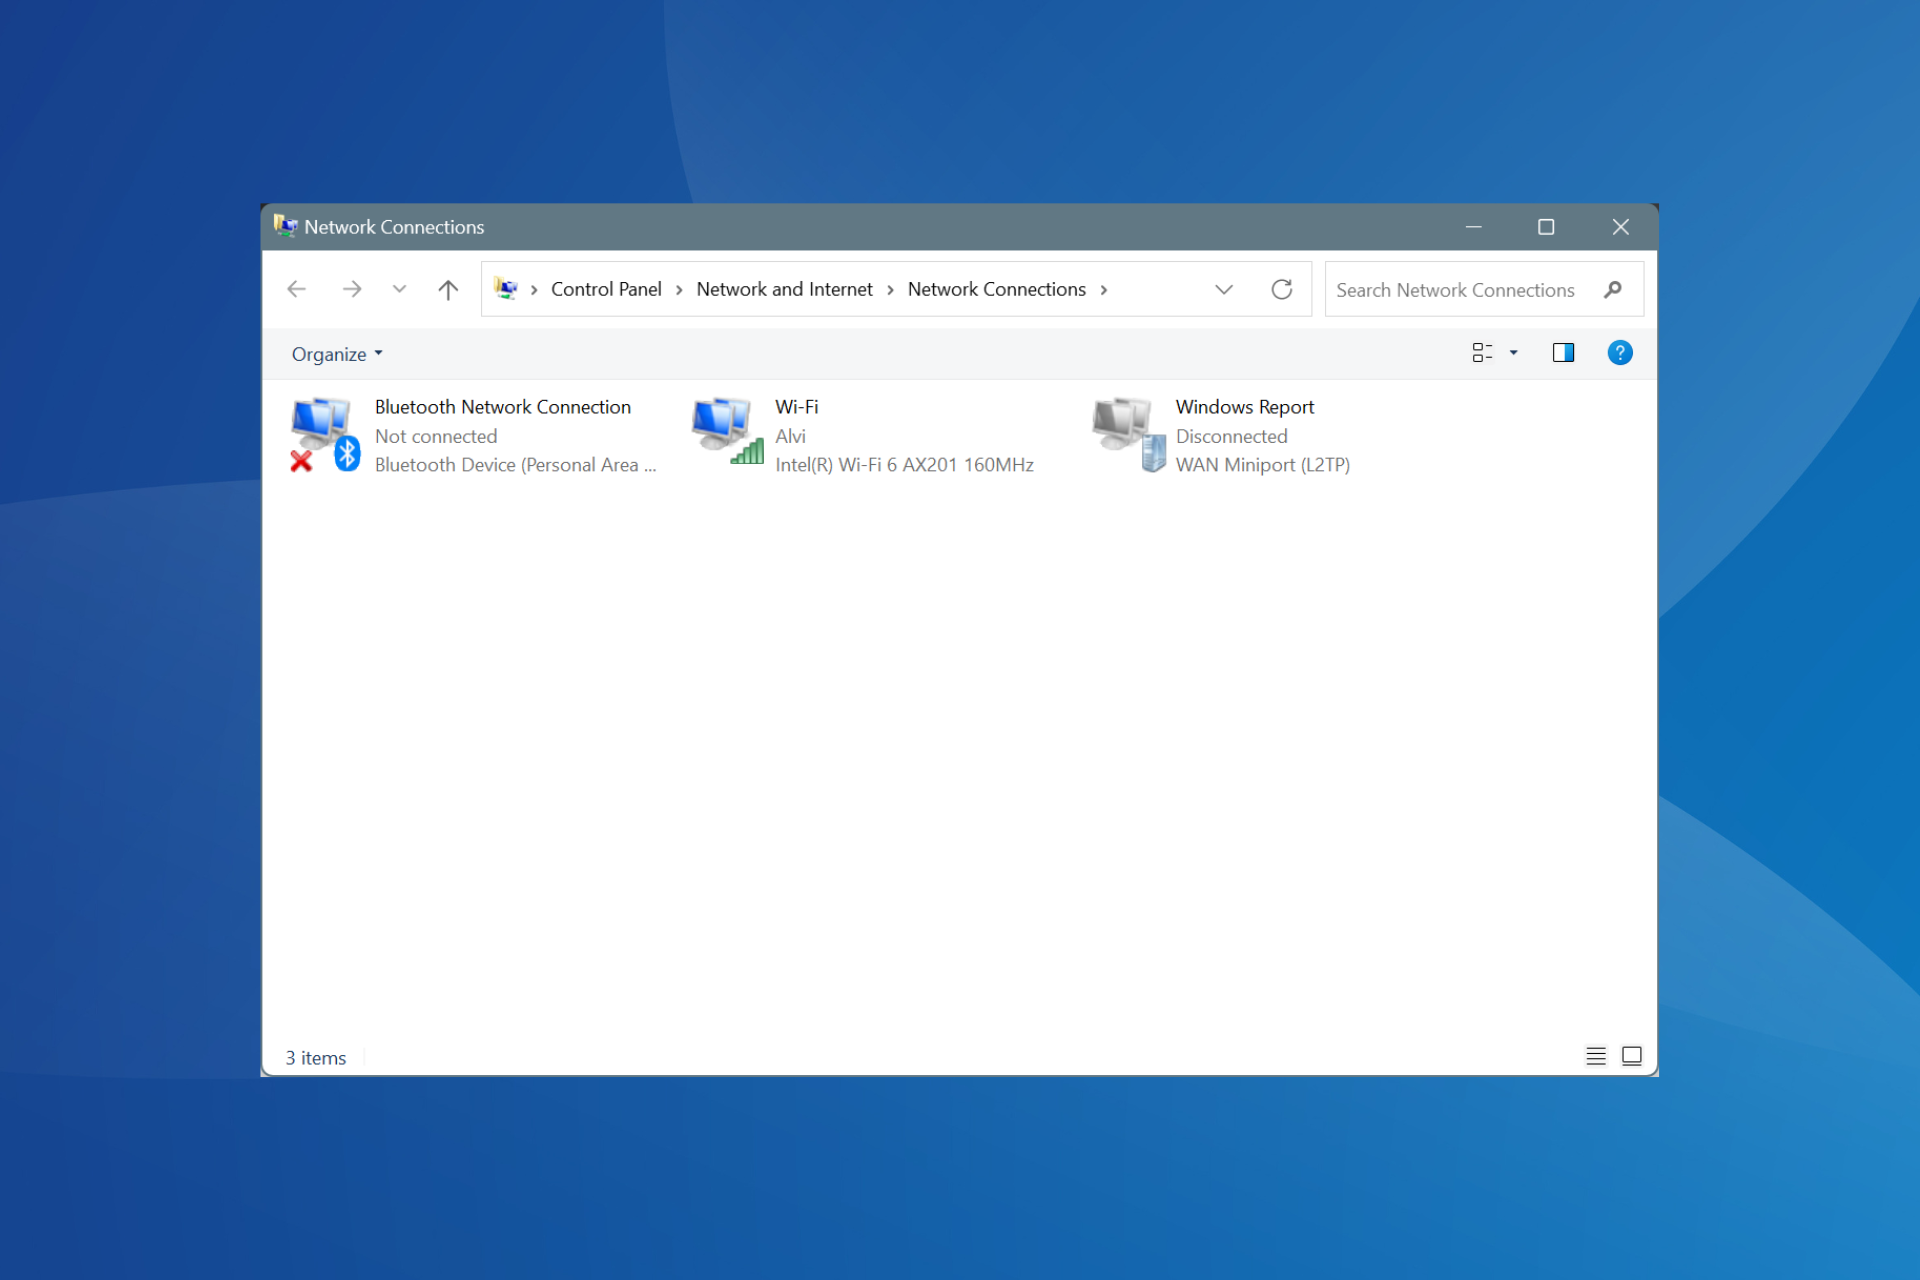This screenshot has width=1920, height=1280.
Task: Click the search magnifier icon
Action: [1612, 290]
